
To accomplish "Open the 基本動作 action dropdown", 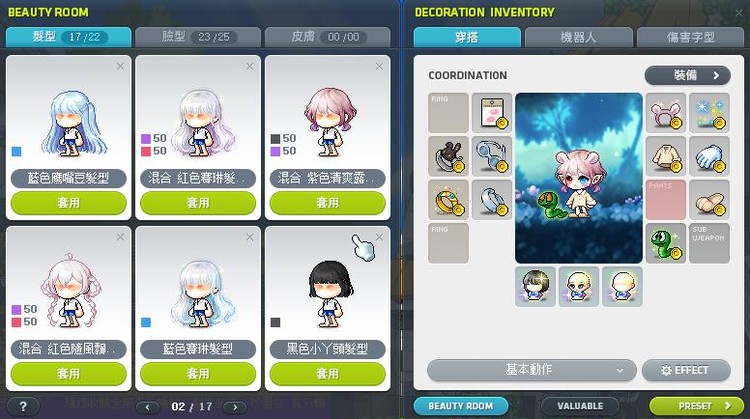I will (x=531, y=370).
